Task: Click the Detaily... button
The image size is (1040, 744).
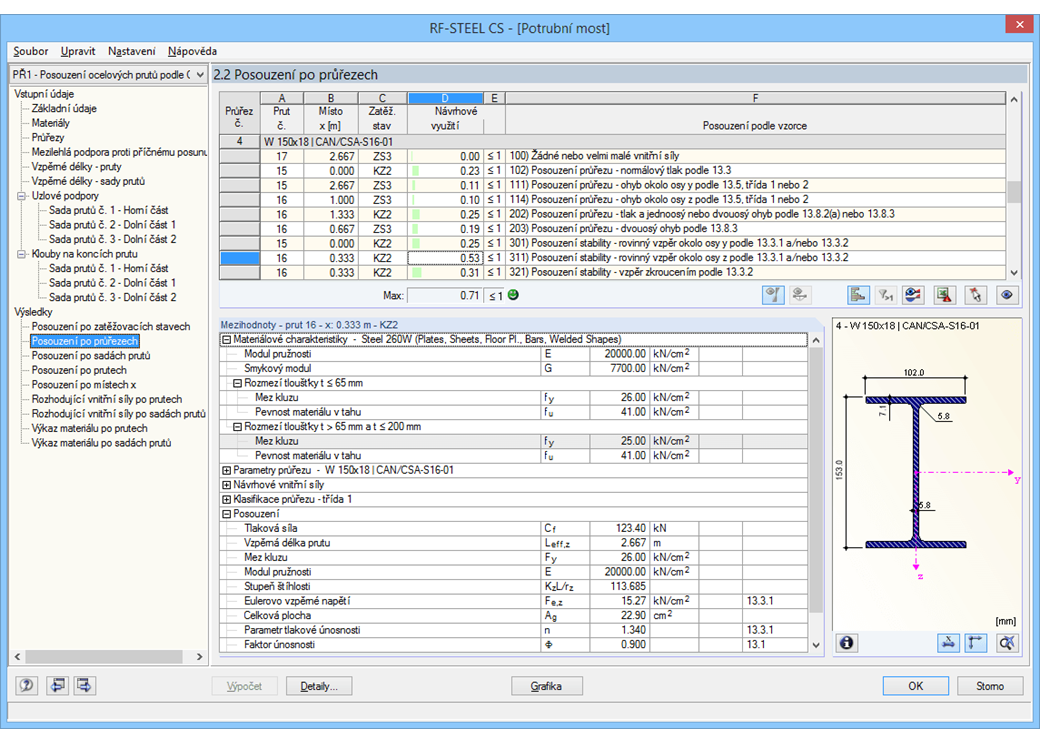Action: 318,686
